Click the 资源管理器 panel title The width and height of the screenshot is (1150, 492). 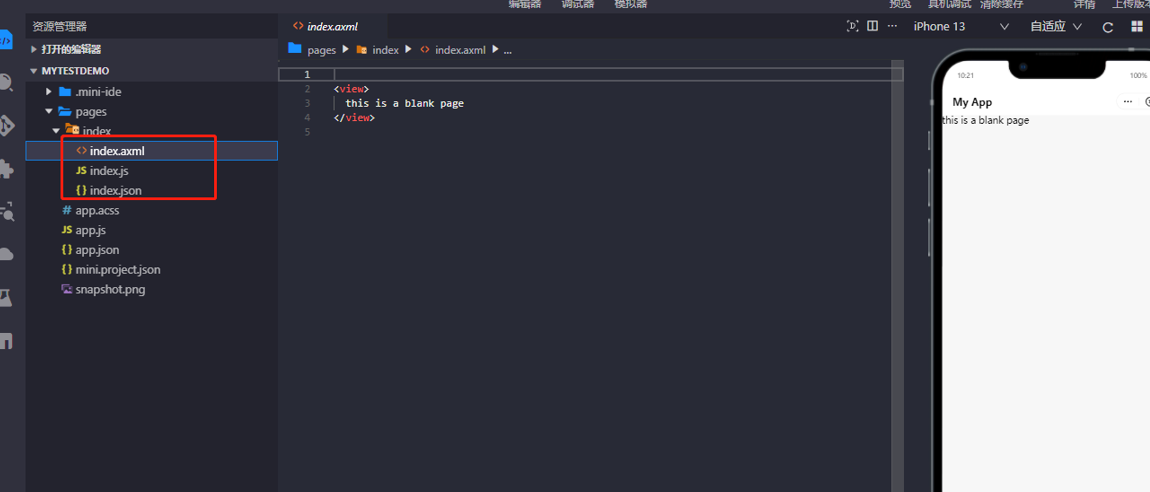tap(59, 26)
